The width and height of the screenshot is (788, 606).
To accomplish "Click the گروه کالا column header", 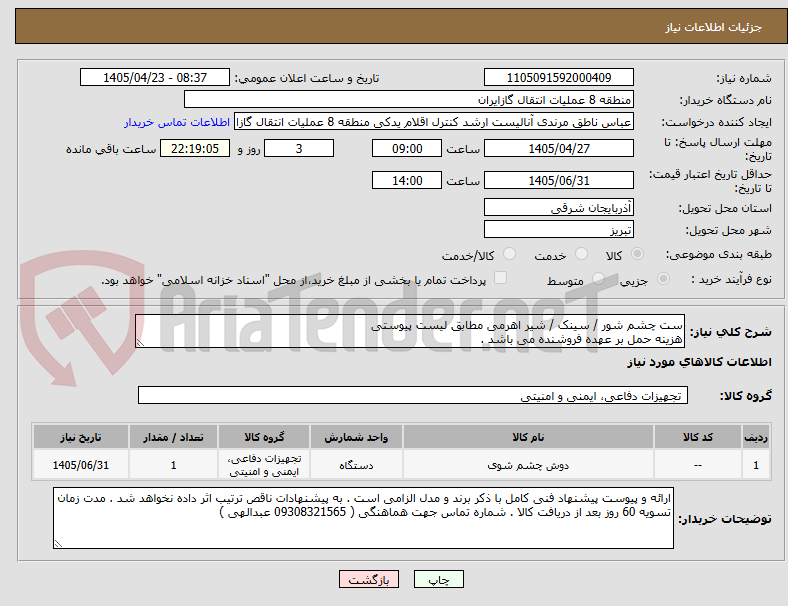I will click(x=264, y=437).
